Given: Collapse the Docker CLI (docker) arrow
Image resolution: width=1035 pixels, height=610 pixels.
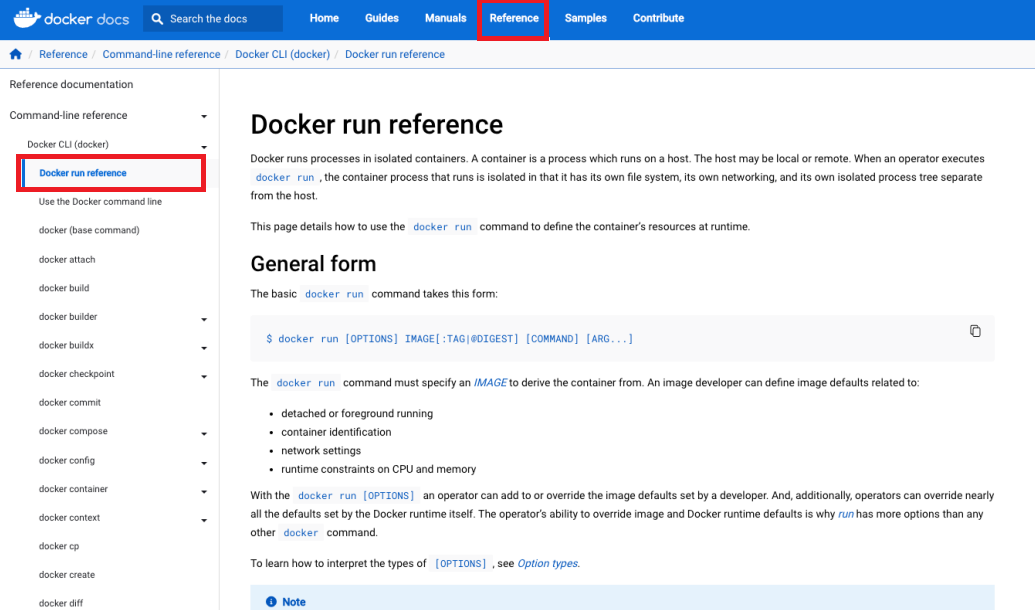Looking at the screenshot, I should (204, 147).
